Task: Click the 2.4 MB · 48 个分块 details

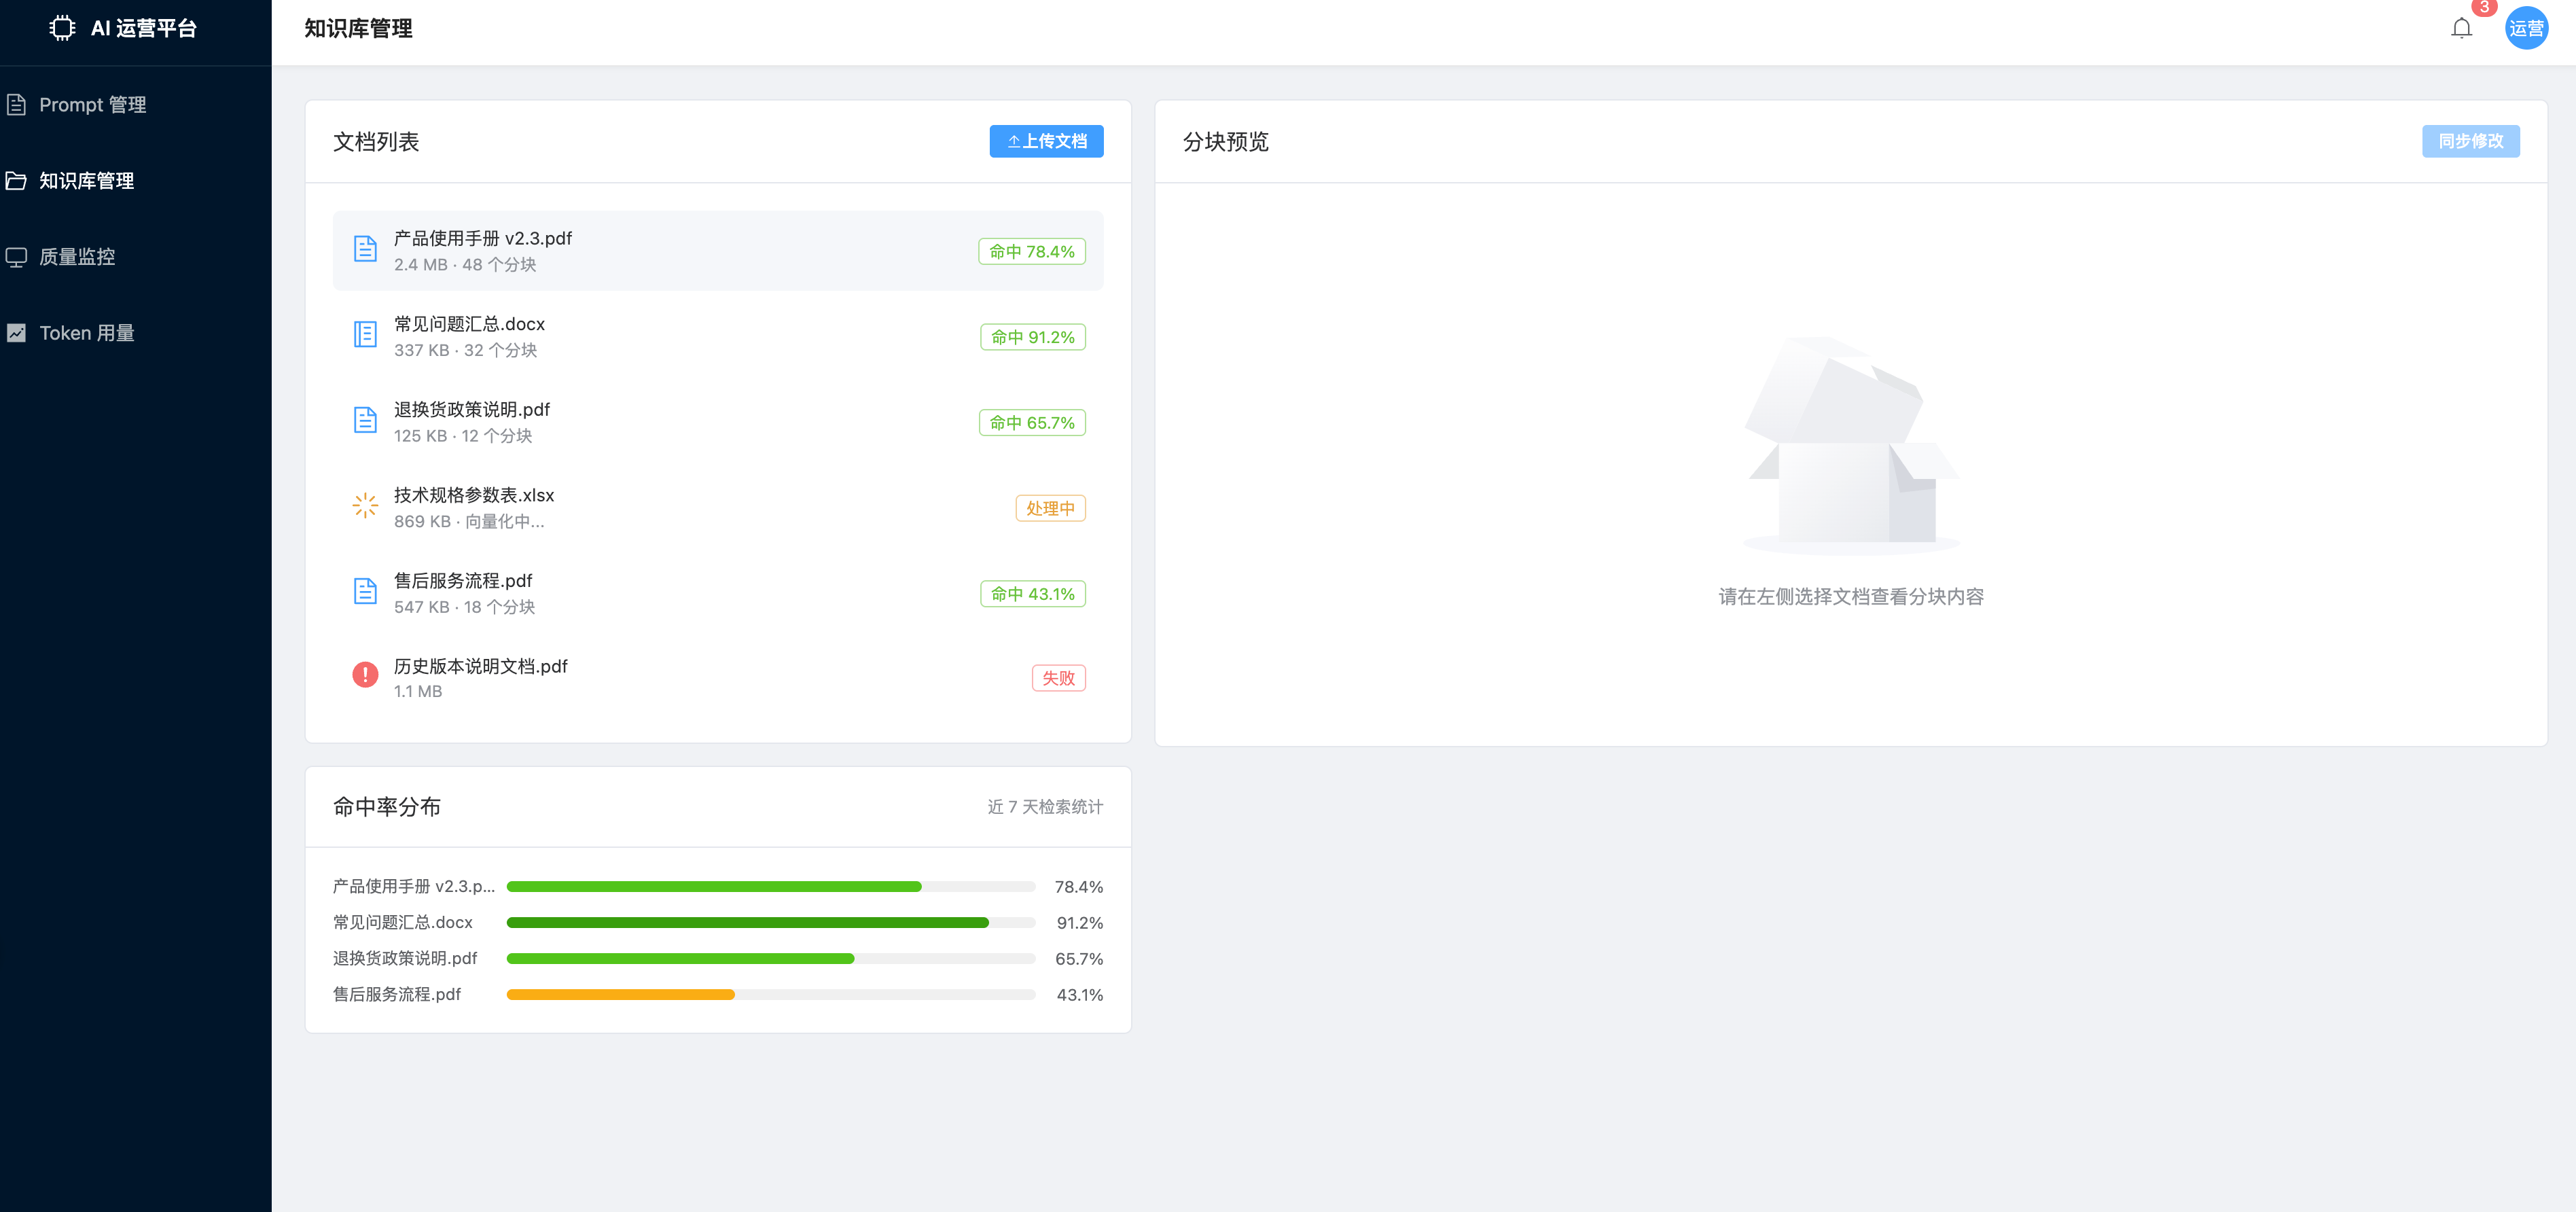Action: tap(465, 265)
